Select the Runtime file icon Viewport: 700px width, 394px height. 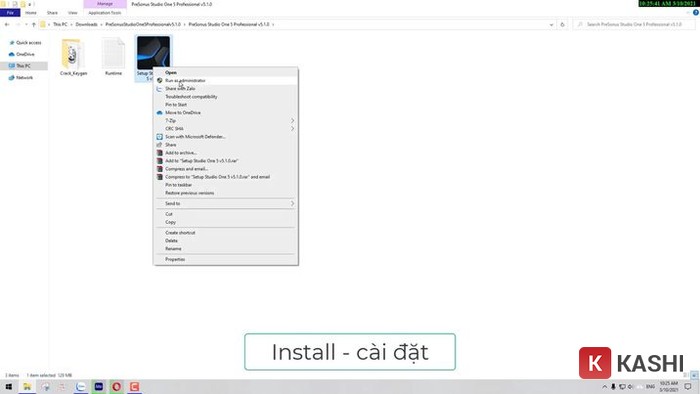coord(113,54)
